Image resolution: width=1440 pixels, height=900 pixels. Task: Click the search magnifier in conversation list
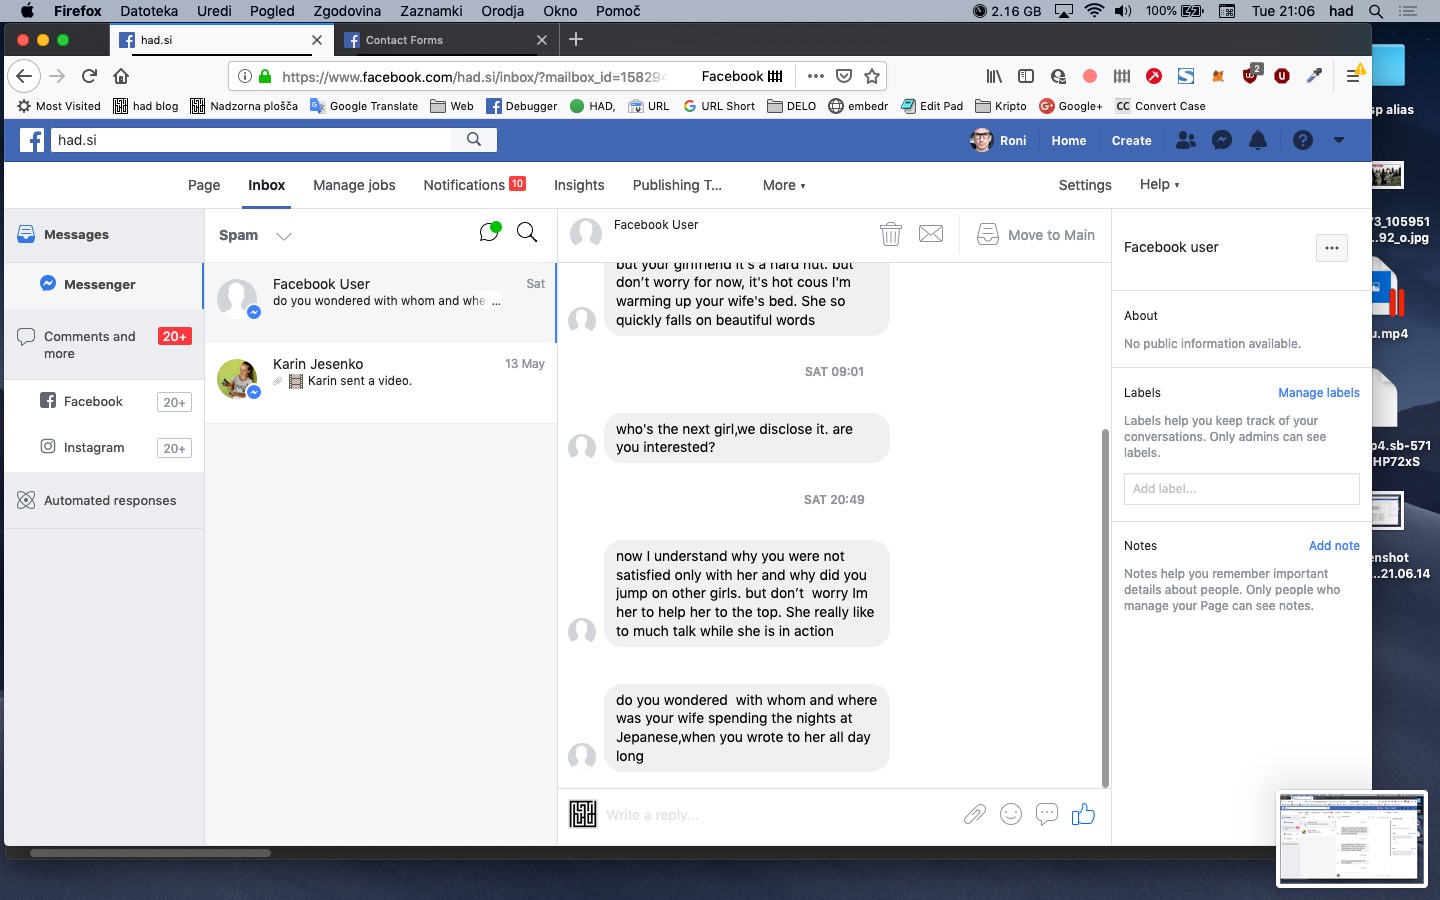coord(527,233)
